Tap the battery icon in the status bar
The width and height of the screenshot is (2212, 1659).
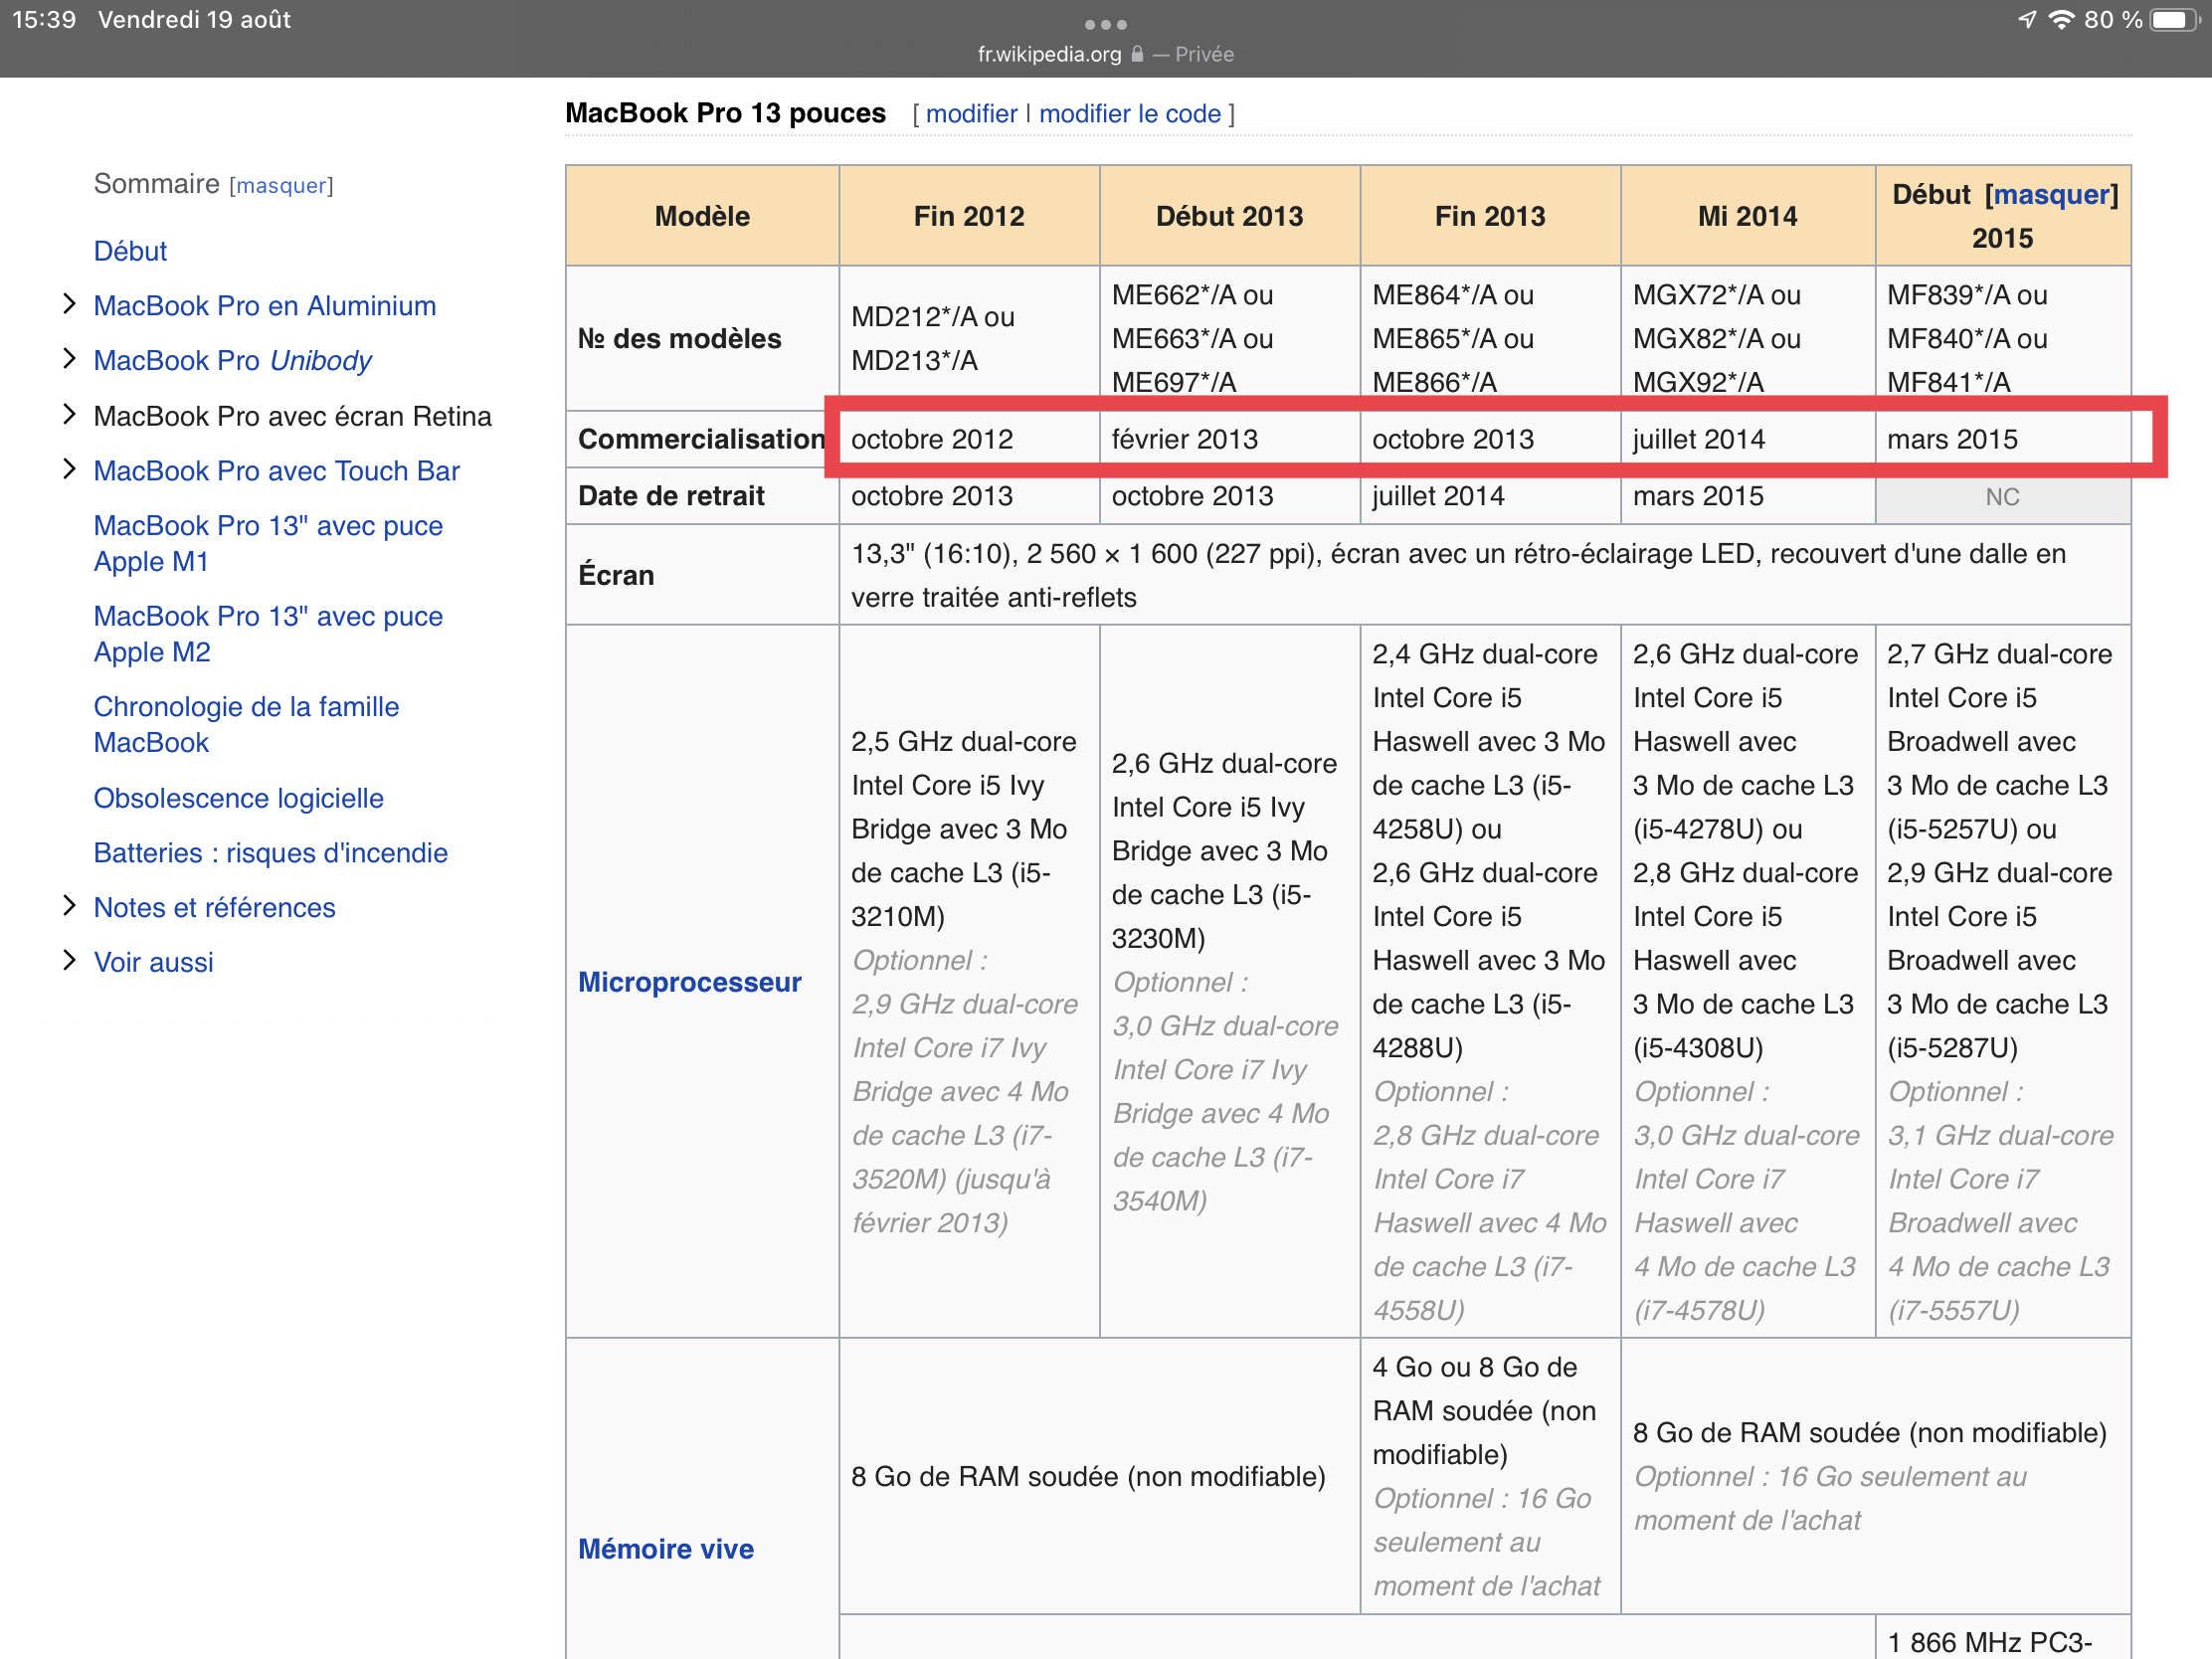pos(2175,20)
